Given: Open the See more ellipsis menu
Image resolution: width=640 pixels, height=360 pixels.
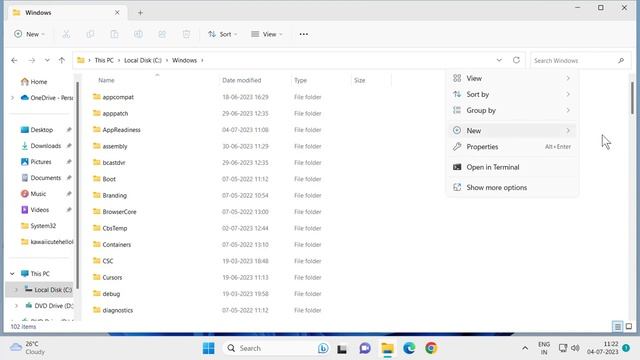Looking at the screenshot, I should [304, 34].
